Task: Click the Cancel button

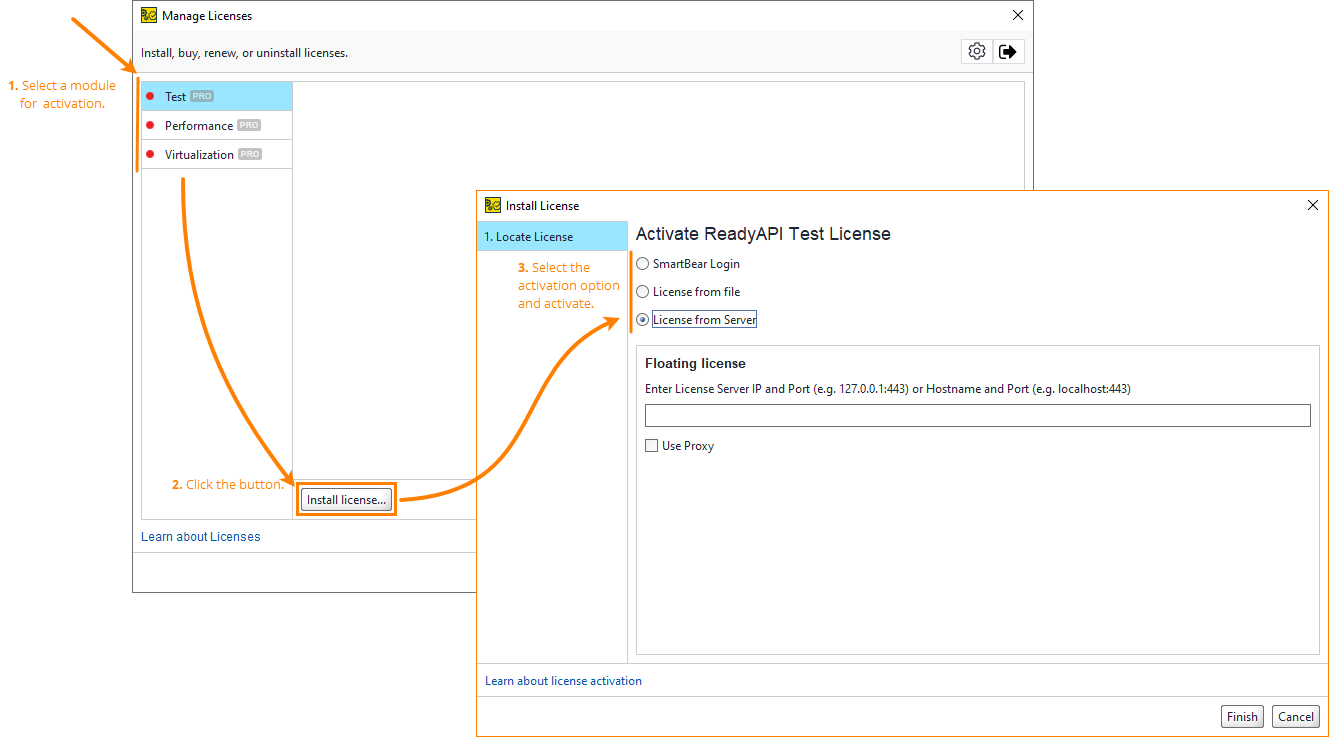Action: coord(1296,717)
